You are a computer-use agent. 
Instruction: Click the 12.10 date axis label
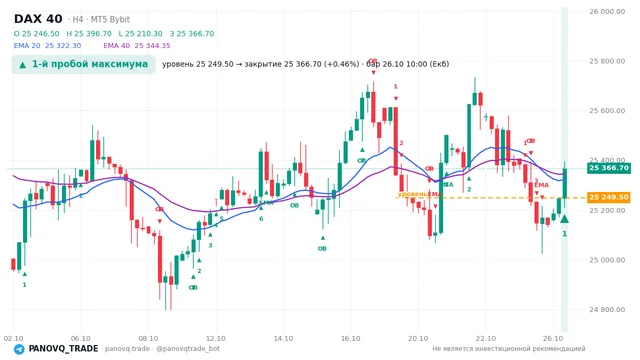point(216,338)
